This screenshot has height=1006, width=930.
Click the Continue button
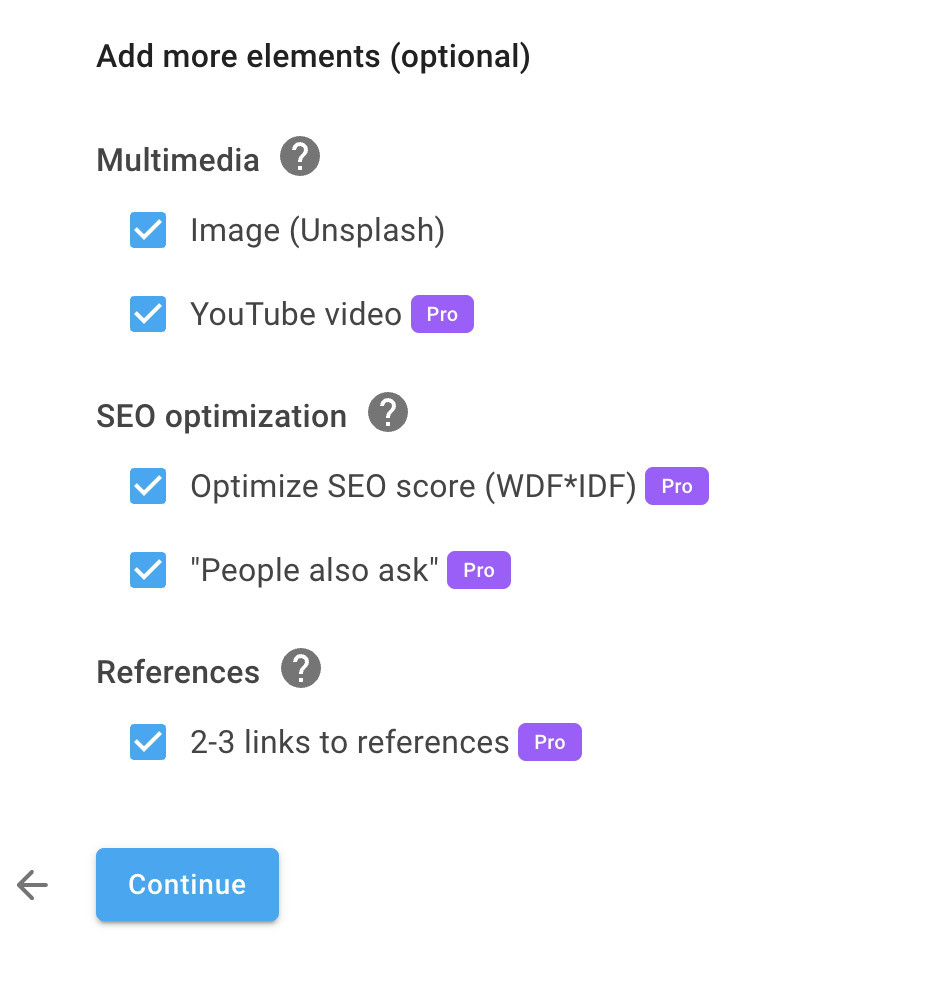point(187,884)
